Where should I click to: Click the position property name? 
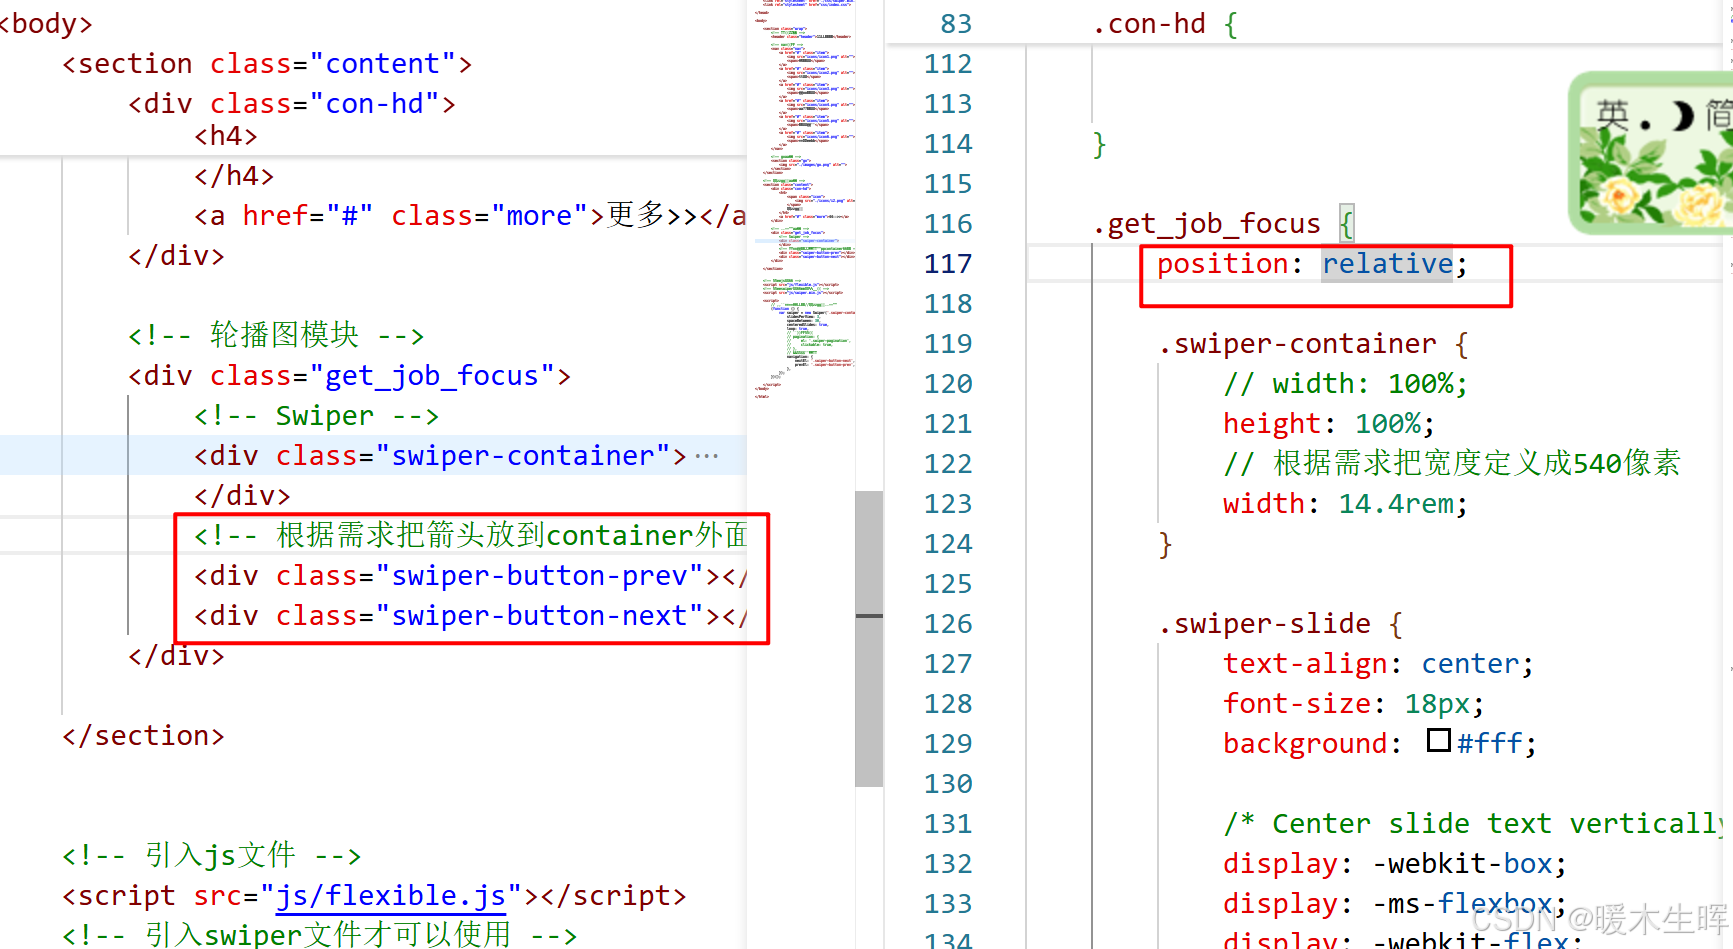(1222, 263)
